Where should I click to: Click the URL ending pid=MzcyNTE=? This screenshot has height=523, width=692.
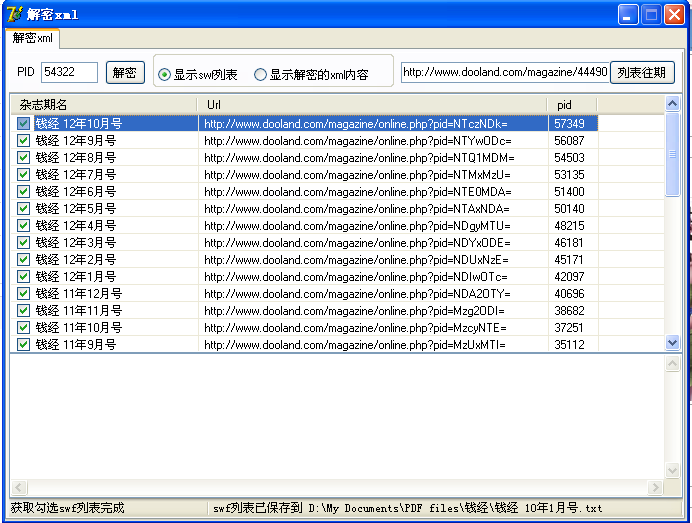[x=355, y=327]
